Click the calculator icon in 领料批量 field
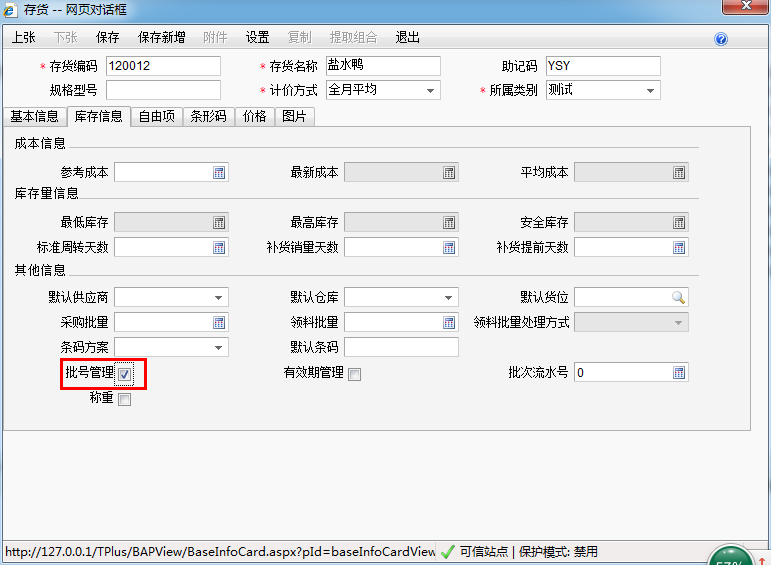The height and width of the screenshot is (565, 771). point(449,322)
